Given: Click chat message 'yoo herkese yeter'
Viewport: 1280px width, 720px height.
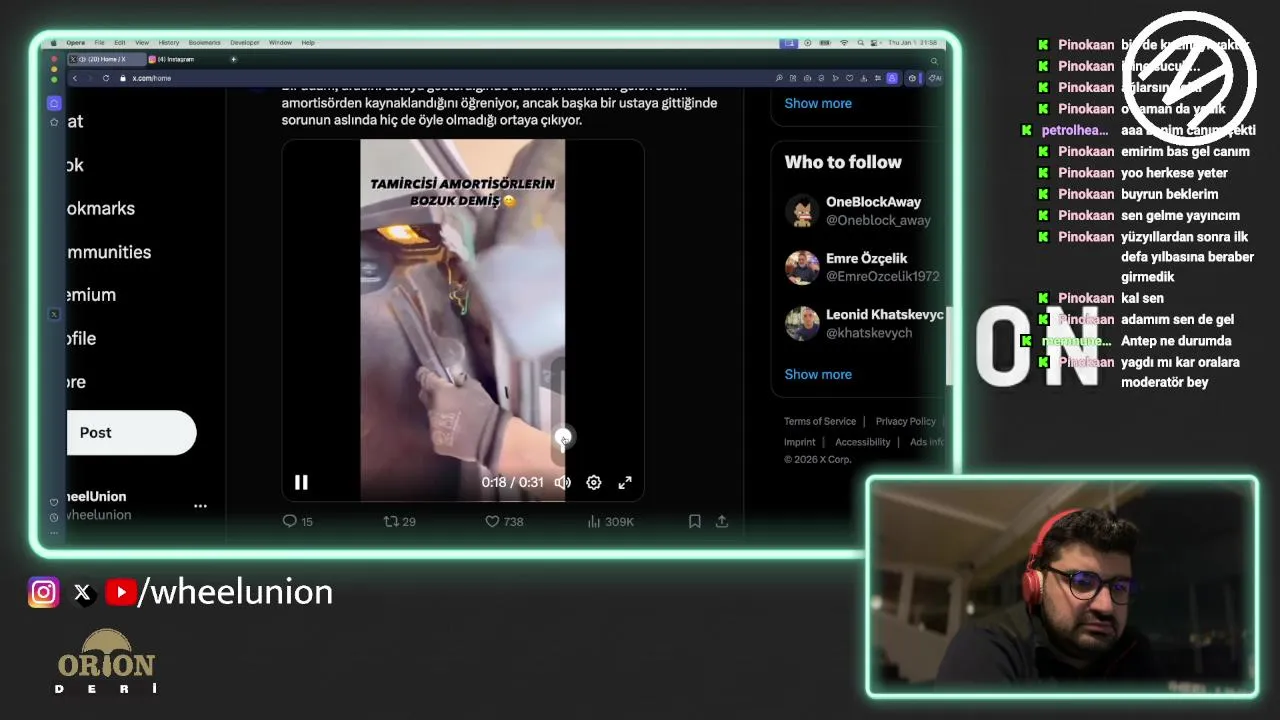Looking at the screenshot, I should click(1174, 173).
